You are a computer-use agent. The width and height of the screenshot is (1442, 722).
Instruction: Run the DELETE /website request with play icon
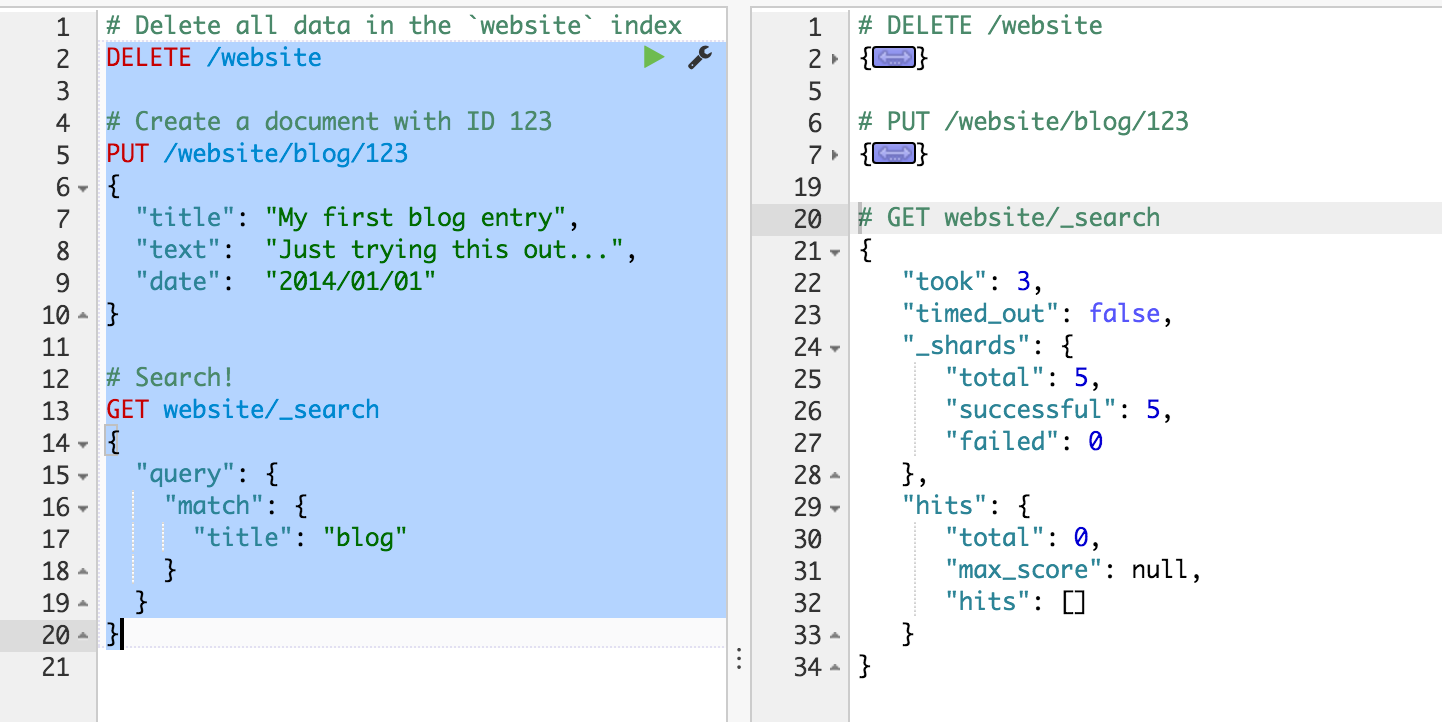pyautogui.click(x=654, y=58)
